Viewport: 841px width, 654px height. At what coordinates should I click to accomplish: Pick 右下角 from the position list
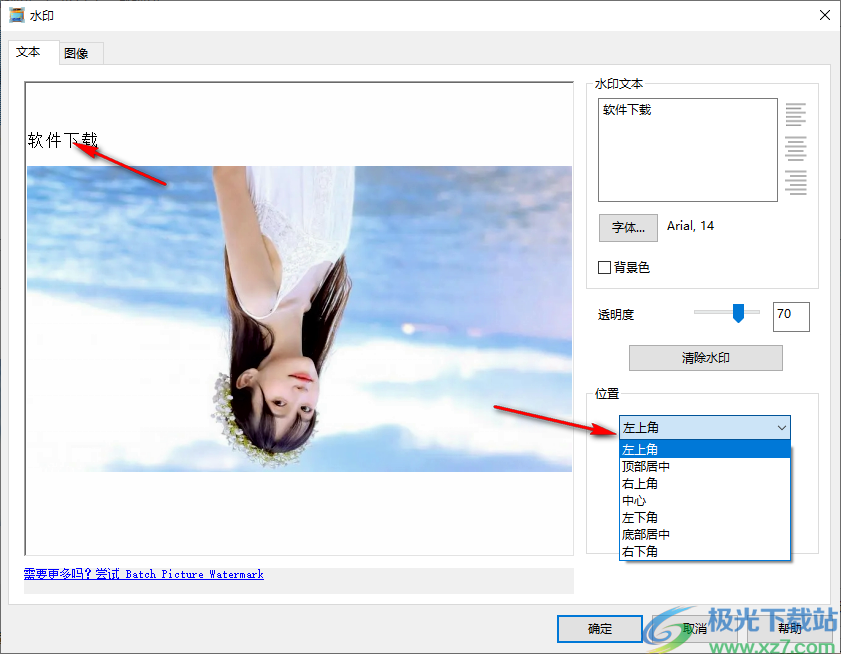(x=704, y=552)
